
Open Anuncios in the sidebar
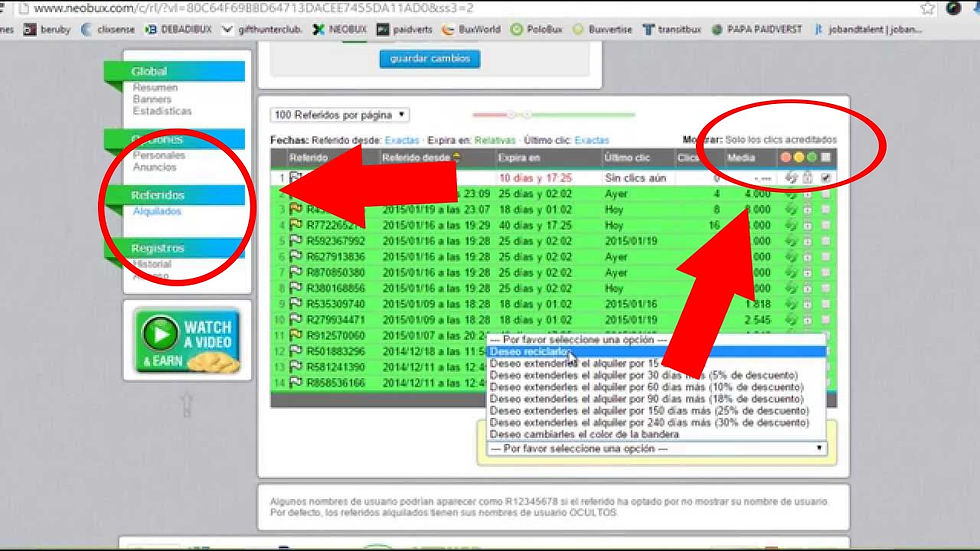point(154,167)
